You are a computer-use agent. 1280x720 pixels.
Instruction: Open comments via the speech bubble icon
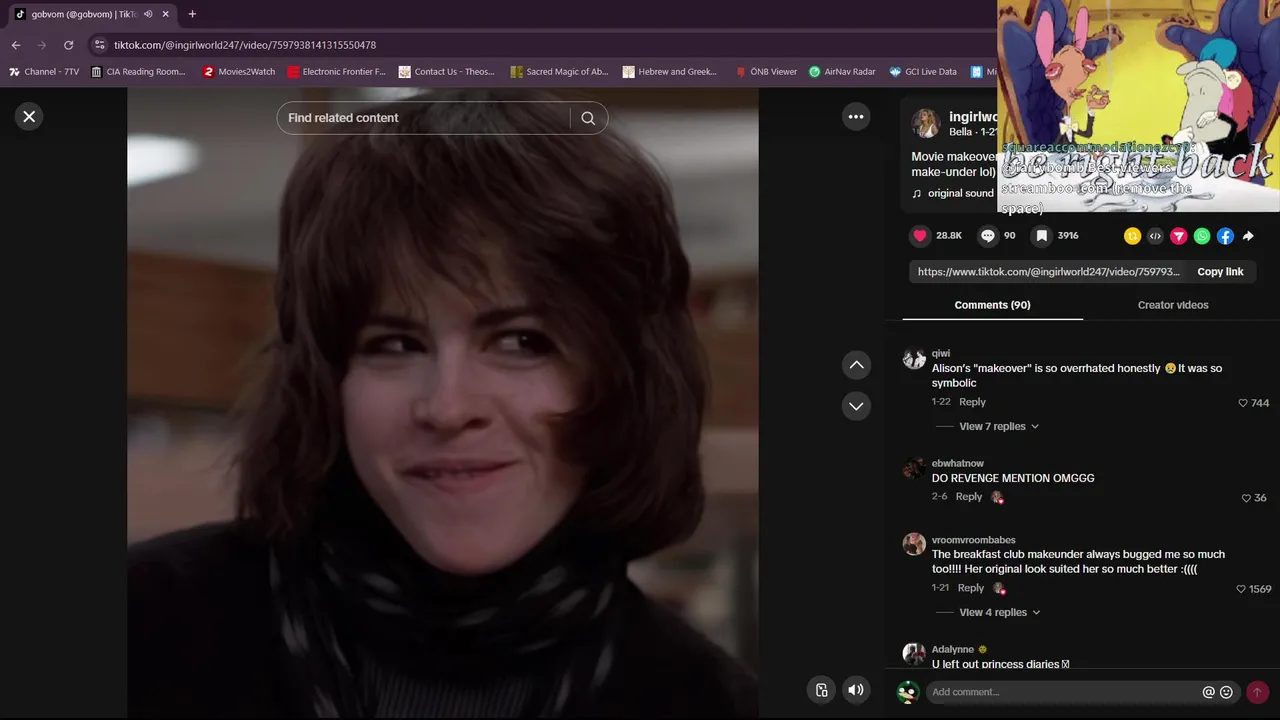click(988, 236)
